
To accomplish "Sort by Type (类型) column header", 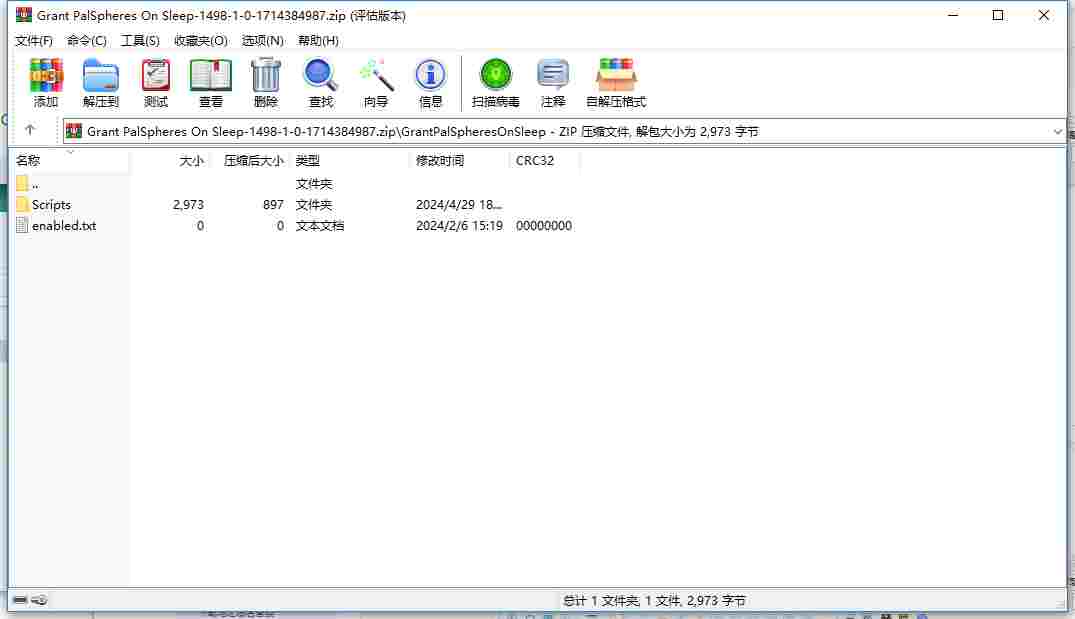I will pyautogui.click(x=308, y=160).
